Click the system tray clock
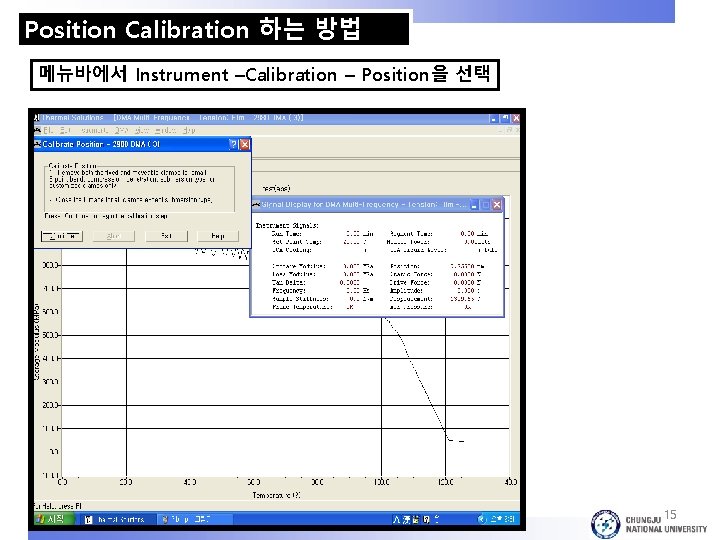The height and width of the screenshot is (540, 720). pyautogui.click(x=503, y=519)
